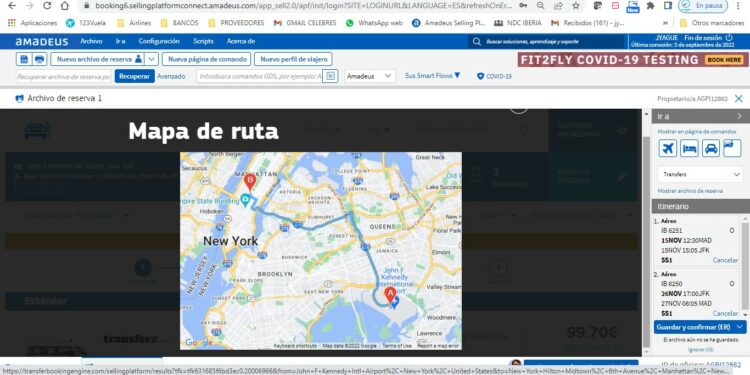Click Report a map error link

[x=438, y=345]
